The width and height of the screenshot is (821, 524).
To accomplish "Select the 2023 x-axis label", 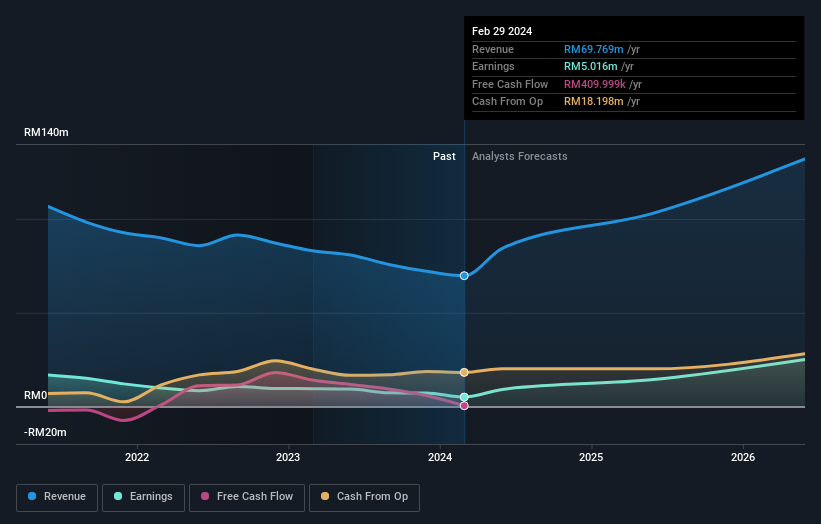I will coord(288,458).
